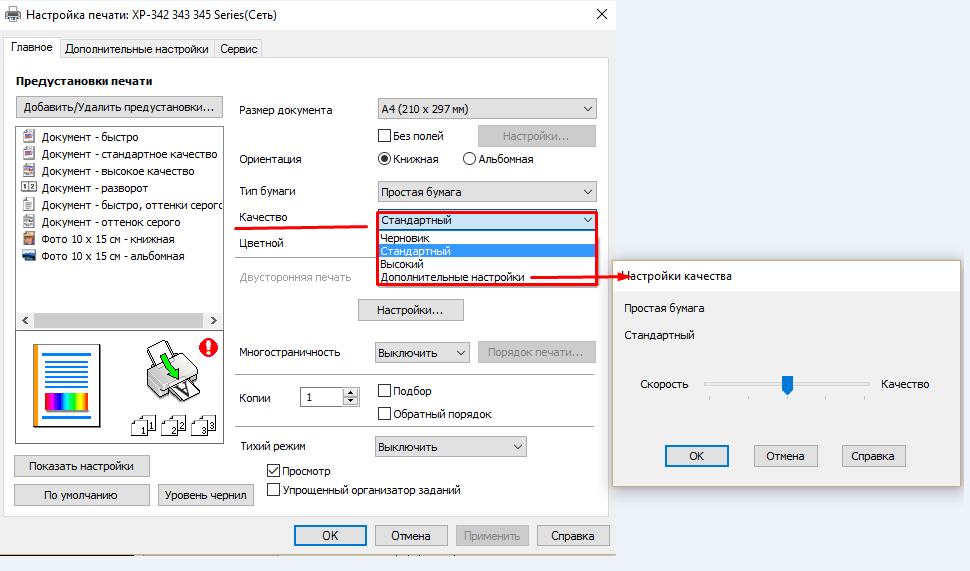Open the 'Размер документа' A4 dropdown
This screenshot has width=970, height=571.
point(487,109)
